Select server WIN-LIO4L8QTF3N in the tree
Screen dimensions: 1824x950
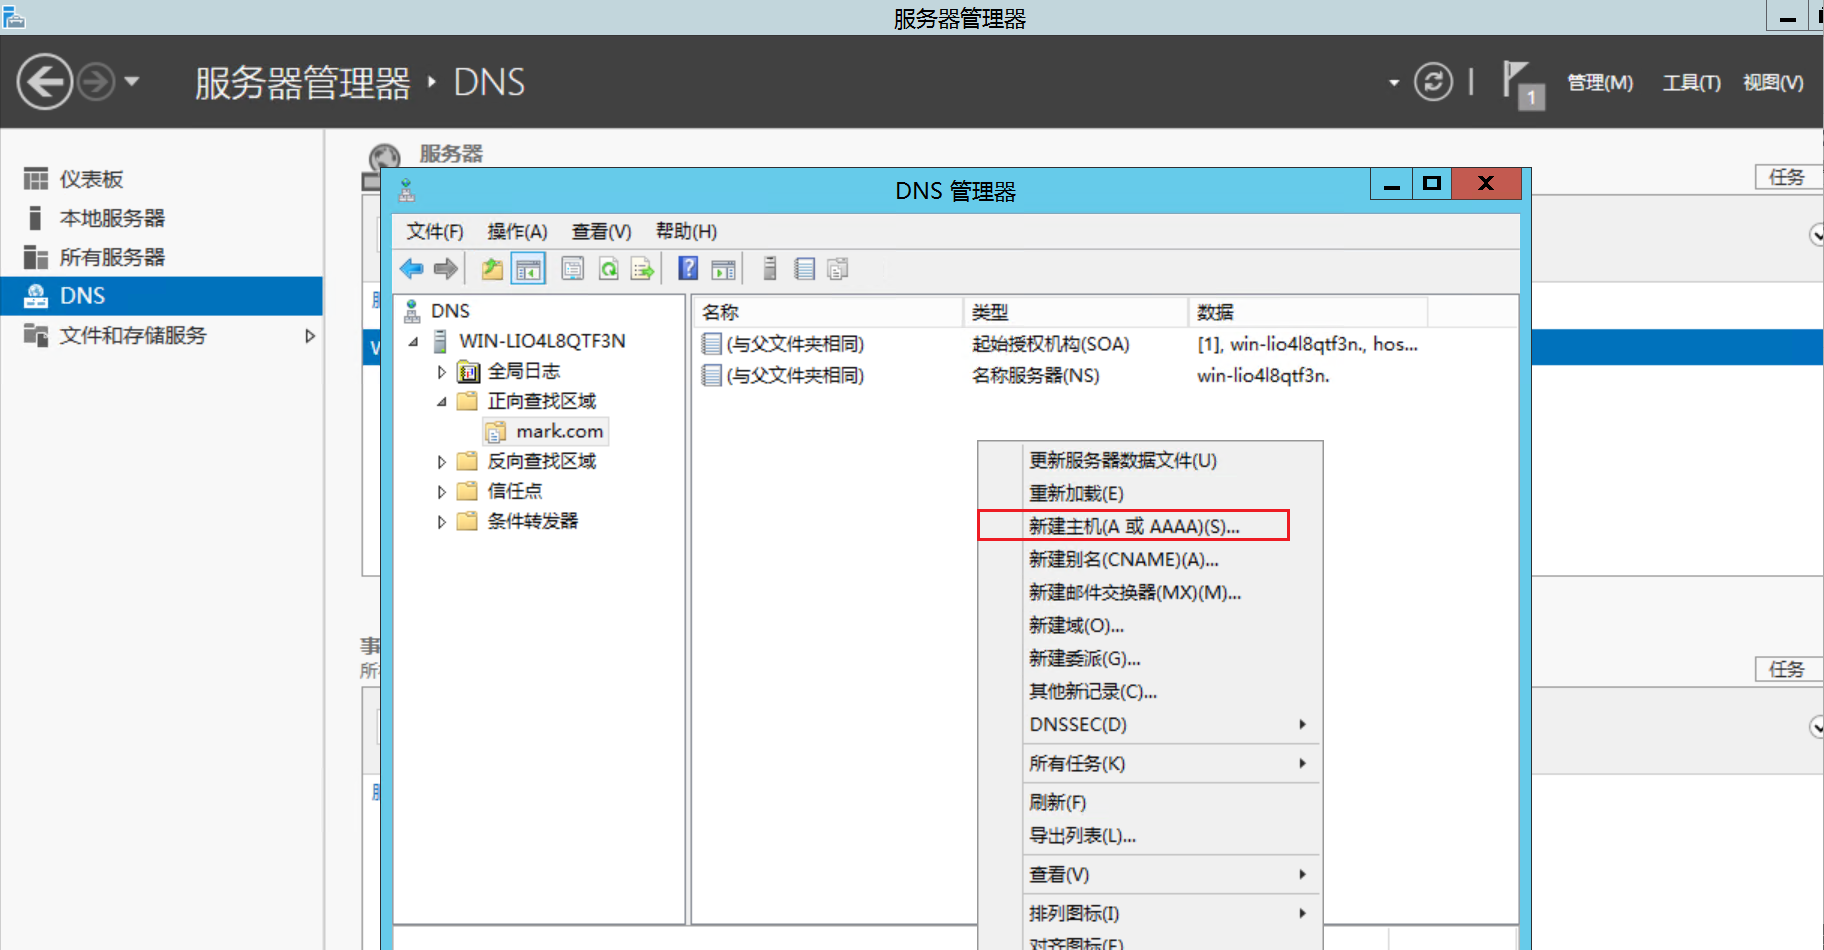[x=542, y=341]
